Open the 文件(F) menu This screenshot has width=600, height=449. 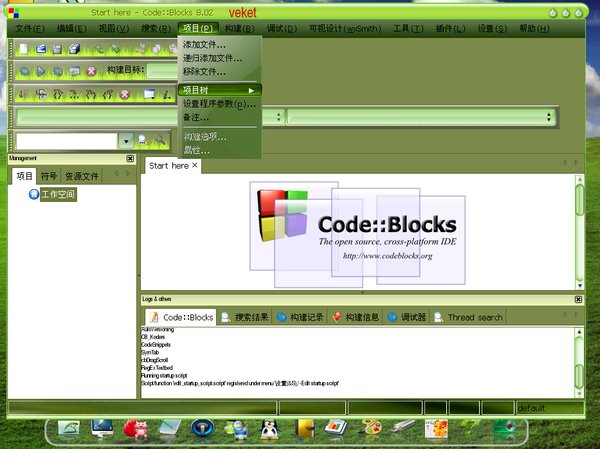pos(30,29)
